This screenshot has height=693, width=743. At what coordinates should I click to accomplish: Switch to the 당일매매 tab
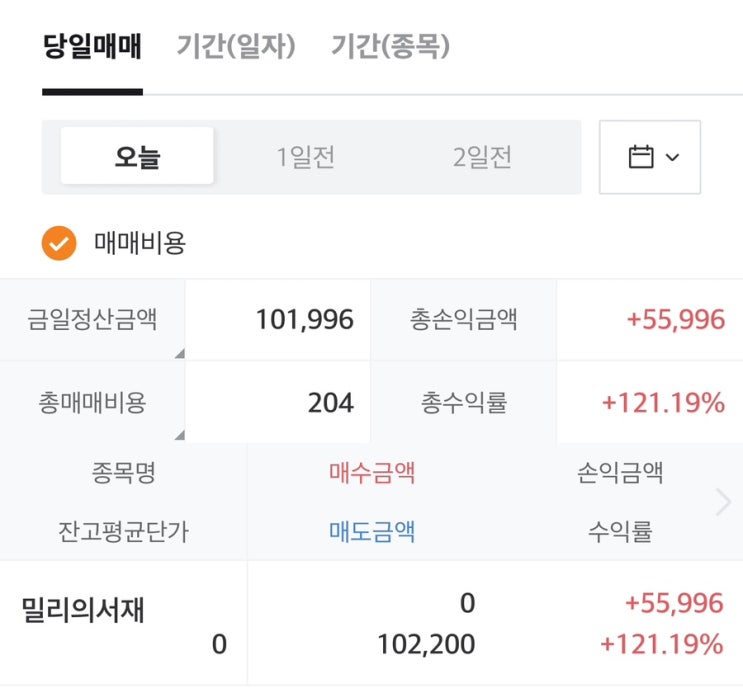(x=92, y=47)
